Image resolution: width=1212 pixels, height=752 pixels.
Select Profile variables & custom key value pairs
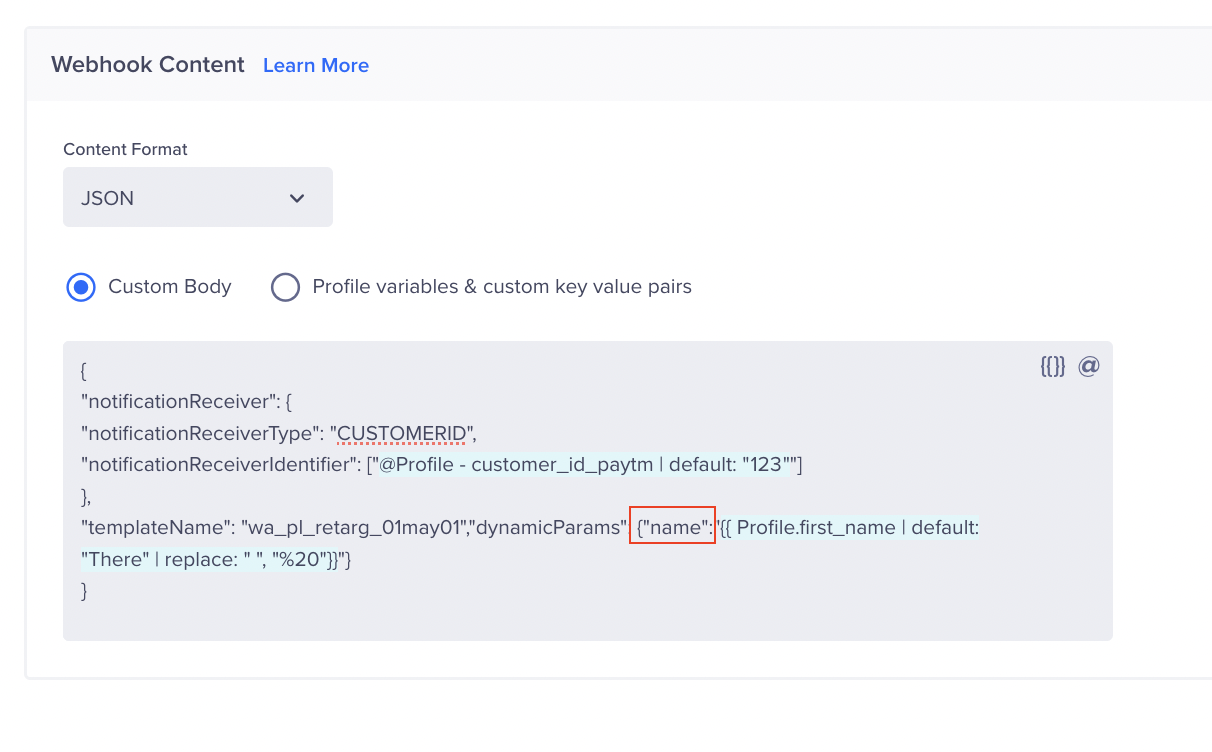click(x=286, y=287)
